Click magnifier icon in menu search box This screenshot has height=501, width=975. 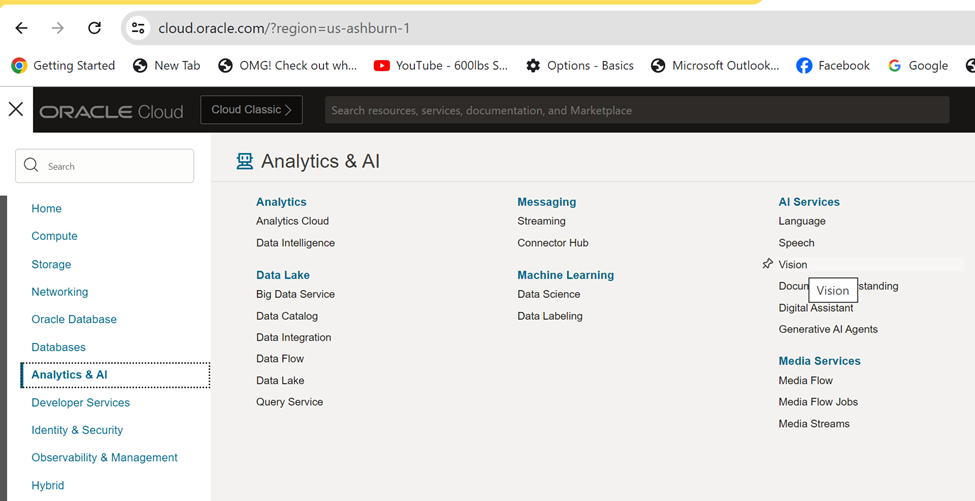point(31,165)
